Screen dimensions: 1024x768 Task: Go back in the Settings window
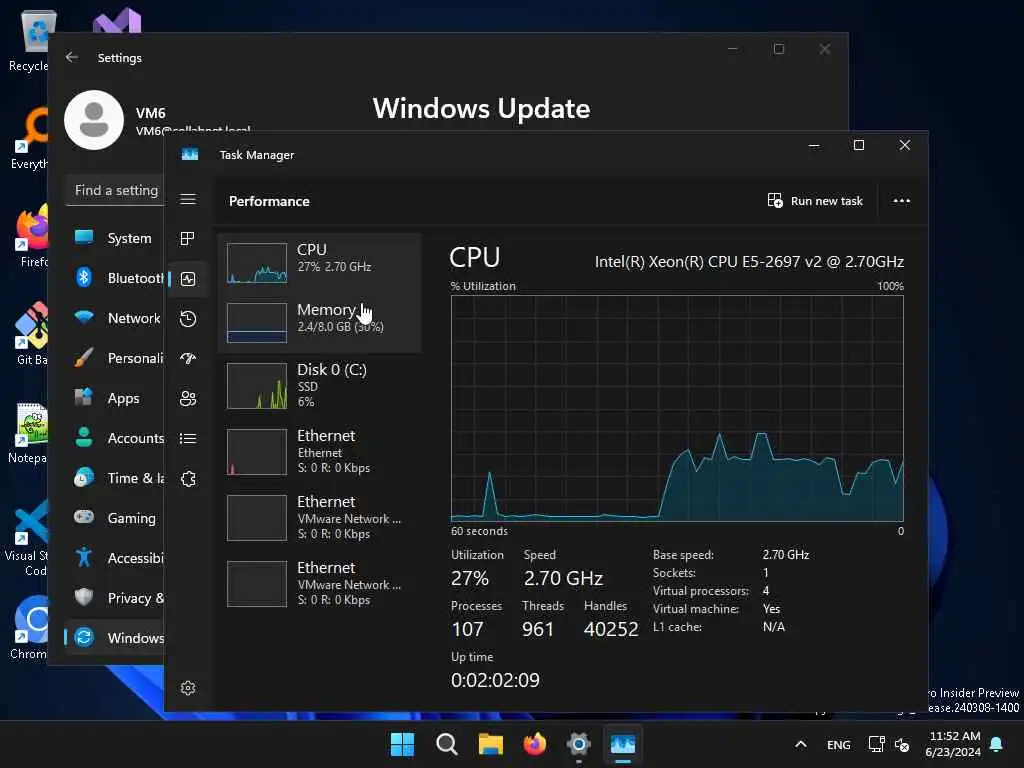(72, 57)
